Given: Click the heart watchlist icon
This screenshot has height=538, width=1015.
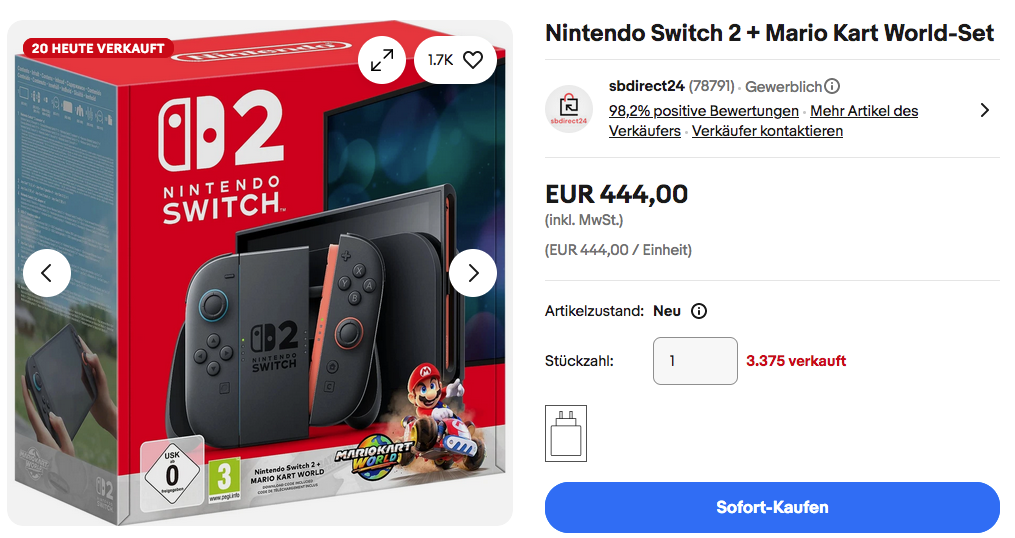Looking at the screenshot, I should click(x=473, y=60).
